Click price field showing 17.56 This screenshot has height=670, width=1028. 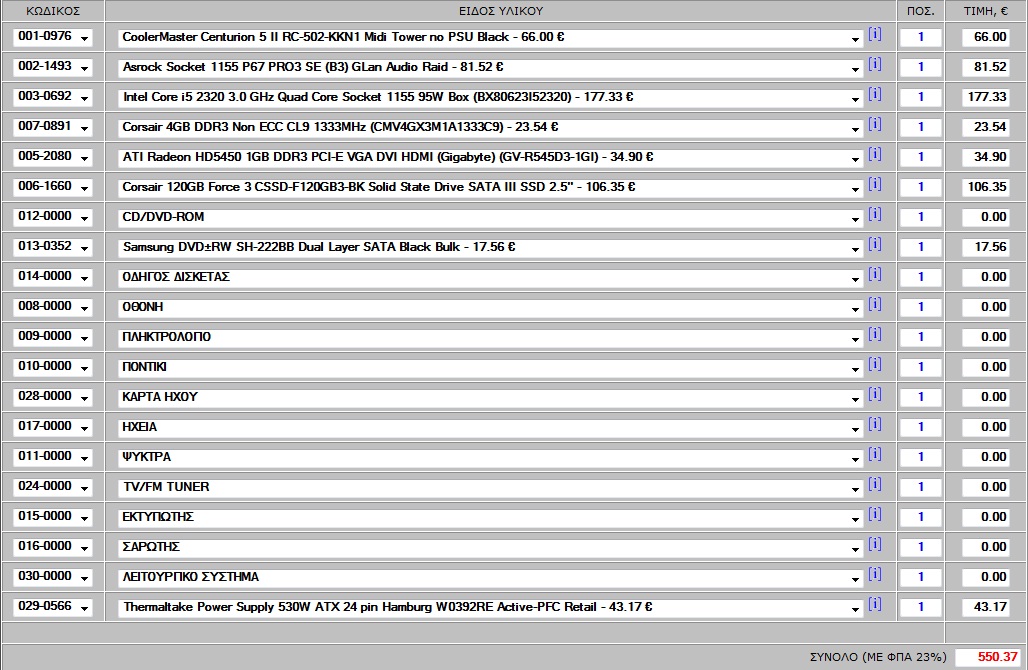[x=985, y=247]
